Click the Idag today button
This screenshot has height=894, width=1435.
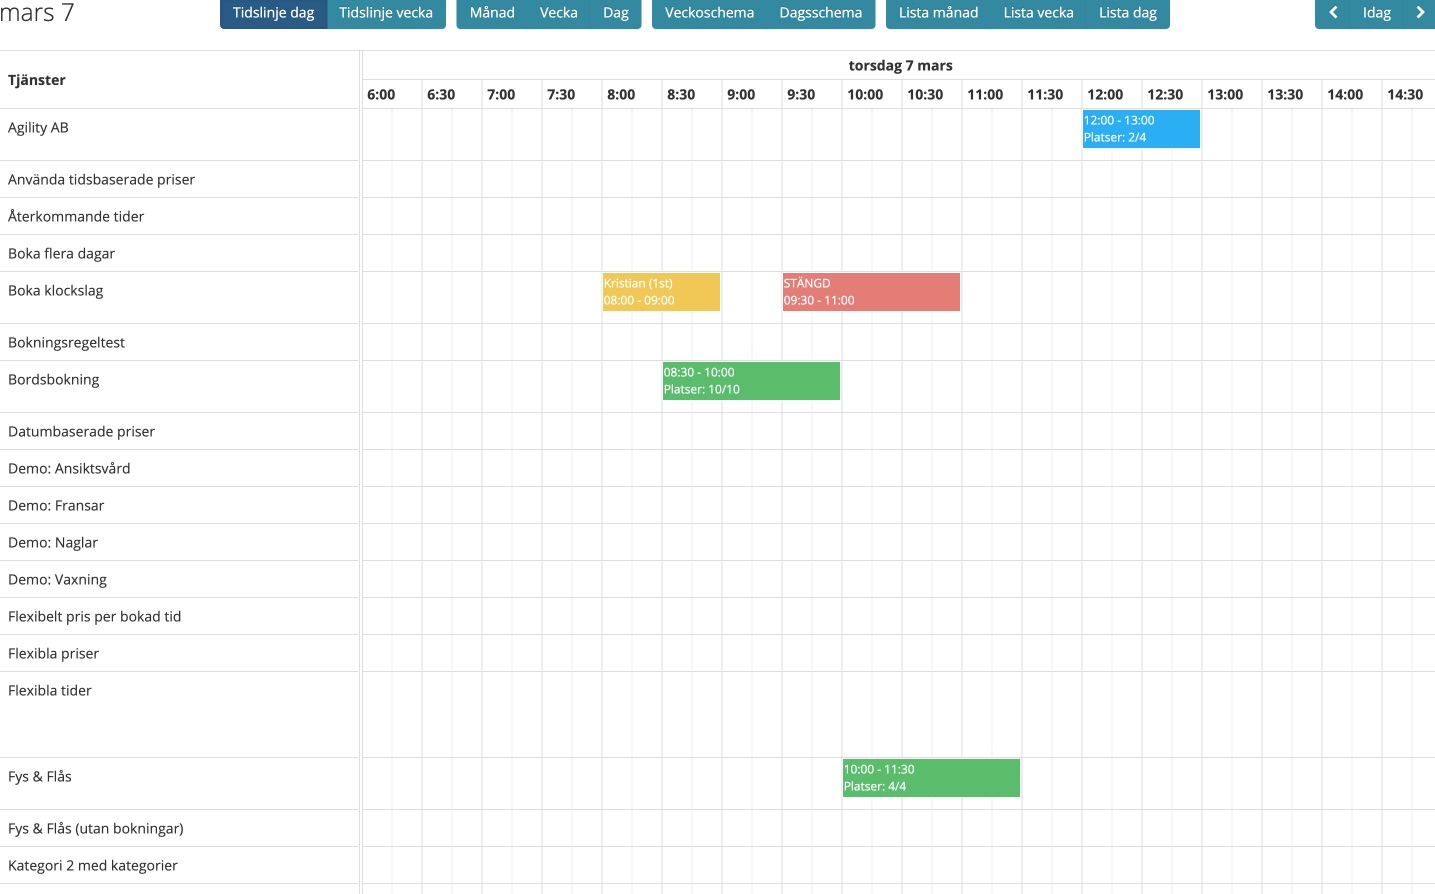[x=1376, y=13]
